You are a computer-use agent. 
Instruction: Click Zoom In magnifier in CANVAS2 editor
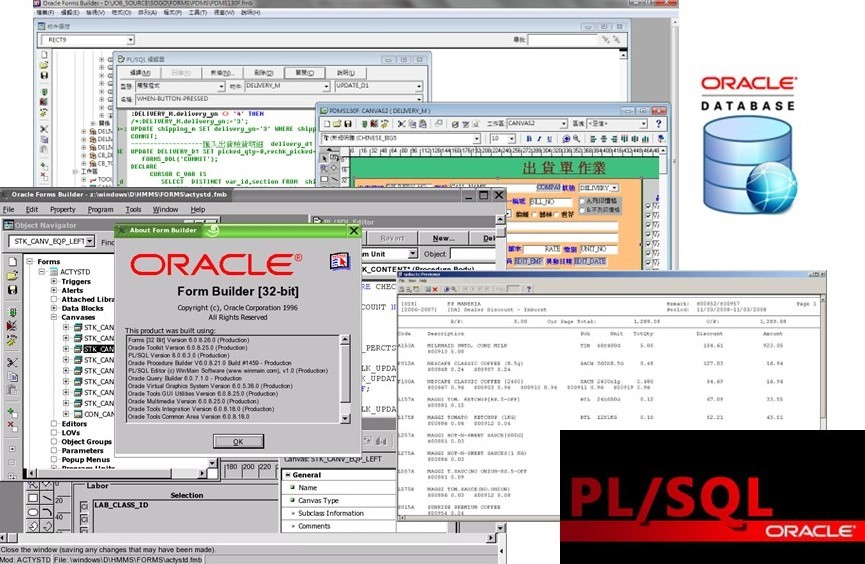[x=566, y=139]
